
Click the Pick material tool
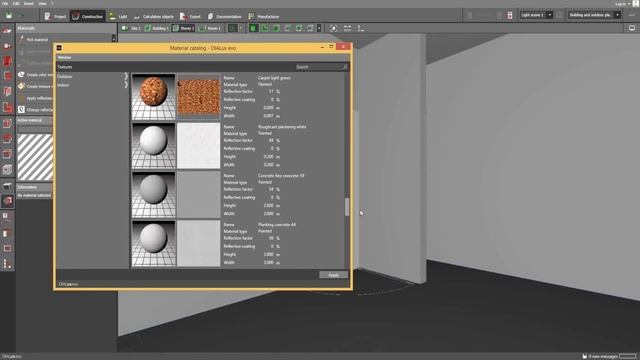coord(33,40)
